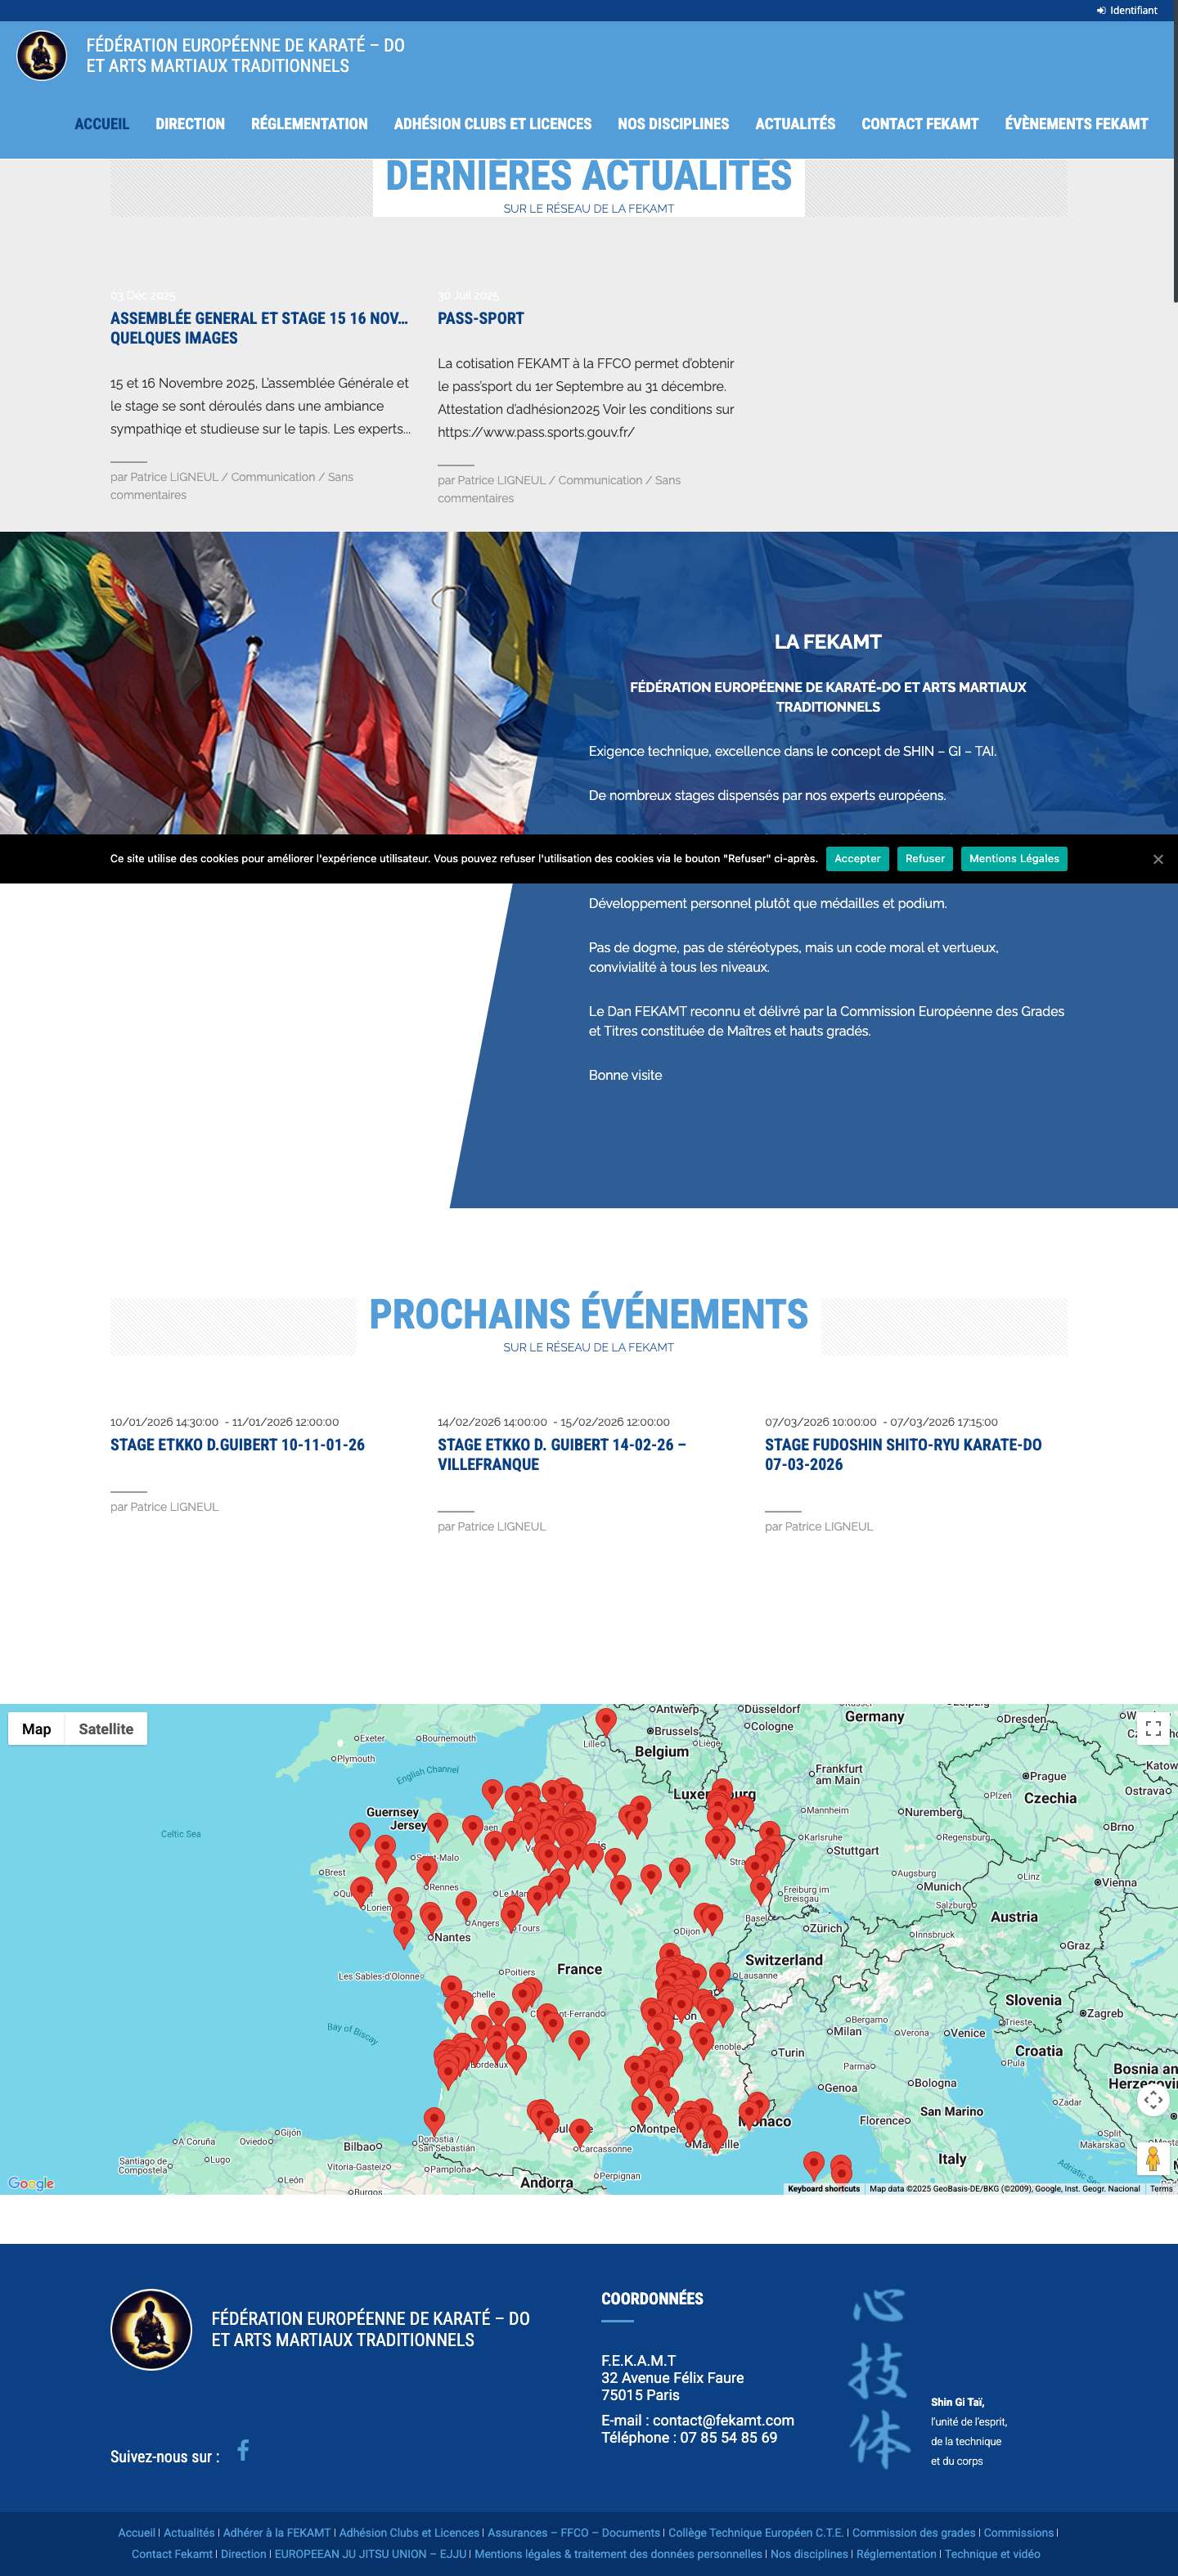1178x2576 pixels.
Task: Click the footer FEKAMT round logo
Action: [150, 2329]
